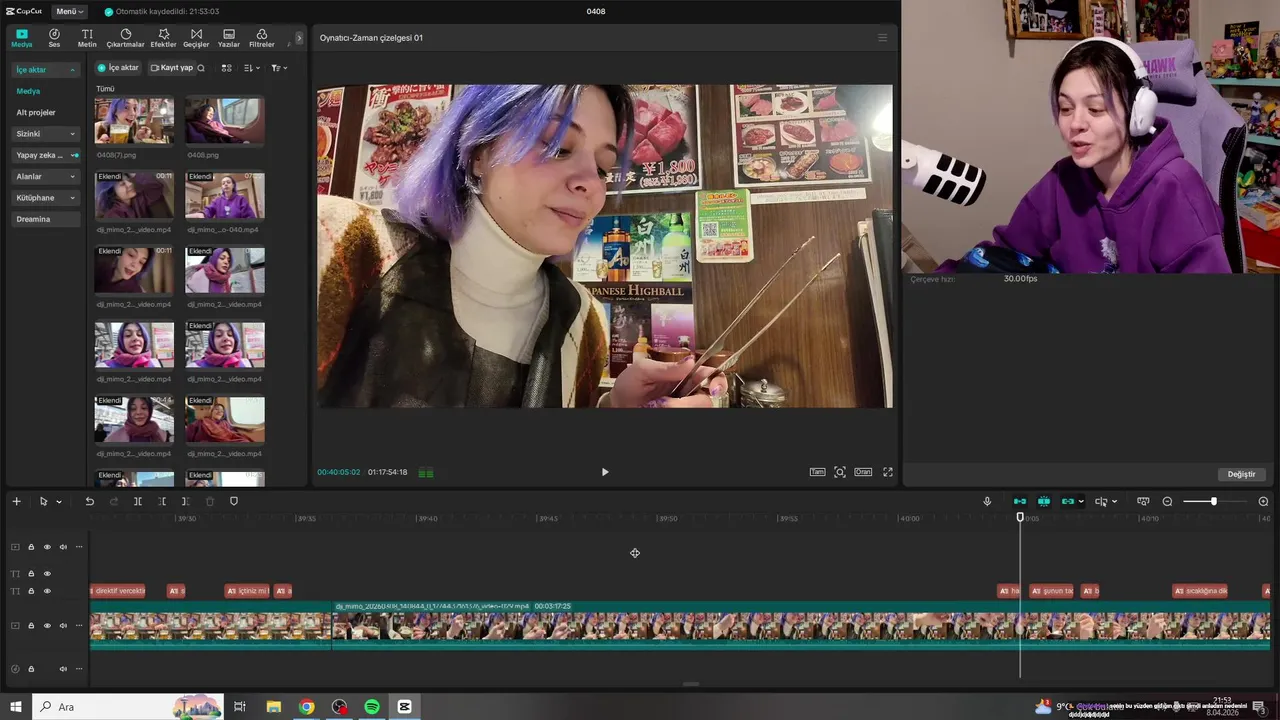The height and width of the screenshot is (720, 1280).
Task: Toggle auto snapping
Action: pyautogui.click(x=1044, y=501)
